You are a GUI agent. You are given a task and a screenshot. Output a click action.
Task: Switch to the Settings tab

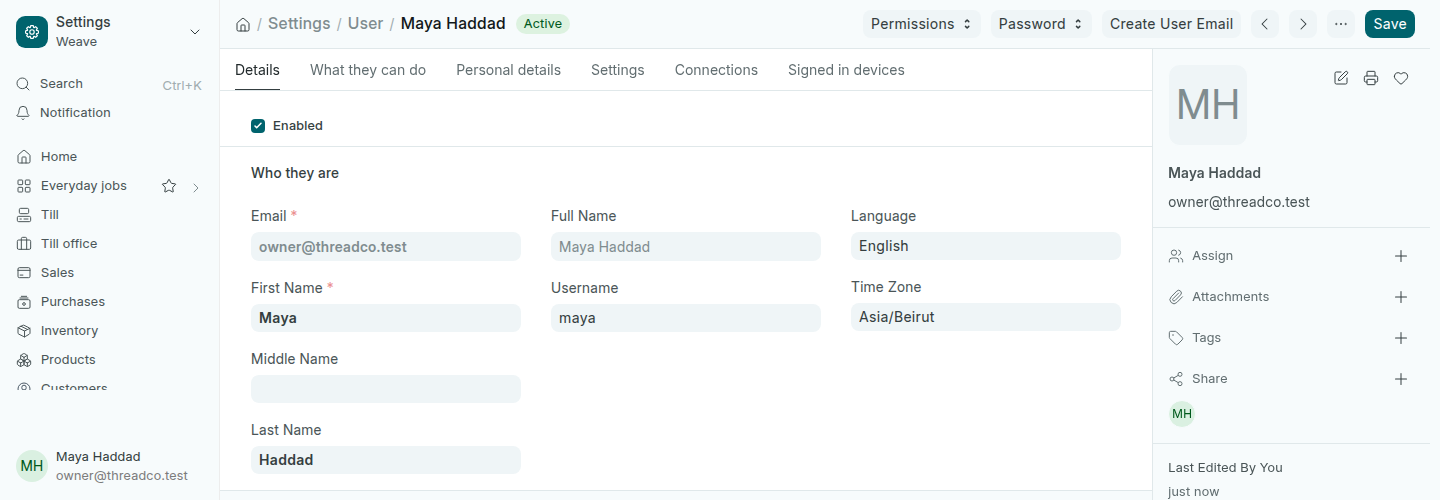tap(618, 70)
